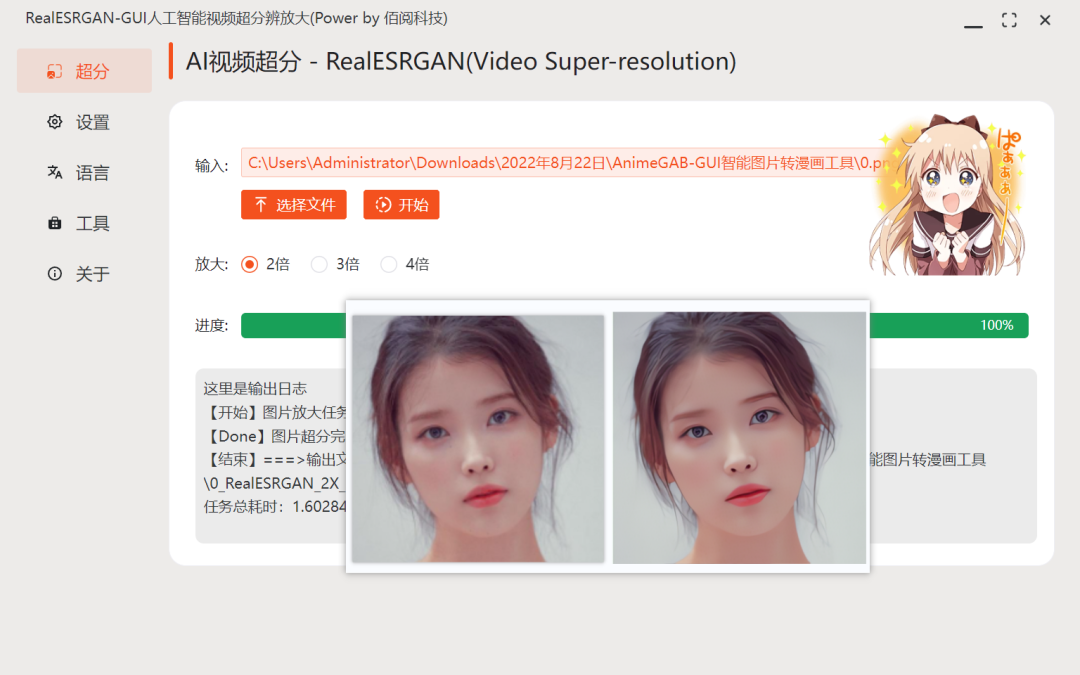The width and height of the screenshot is (1080, 675).
Task: Click the info icon beside 关于
Action: tap(54, 273)
